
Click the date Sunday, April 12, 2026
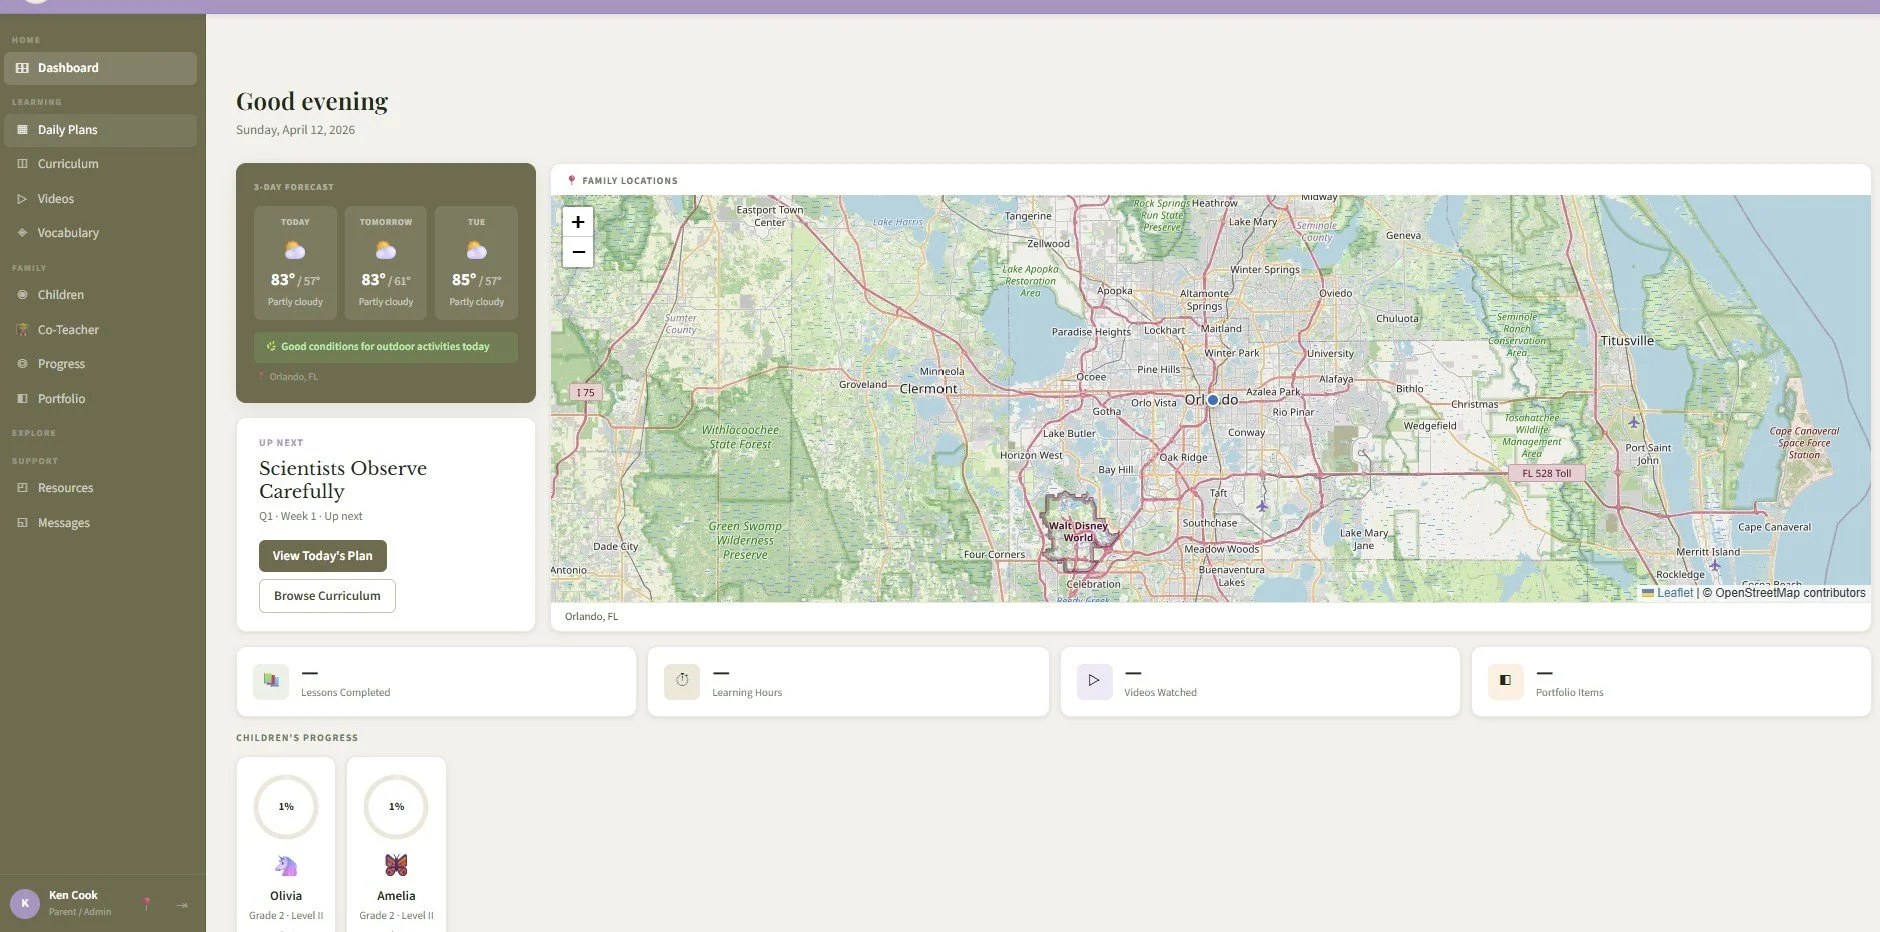pyautogui.click(x=295, y=130)
